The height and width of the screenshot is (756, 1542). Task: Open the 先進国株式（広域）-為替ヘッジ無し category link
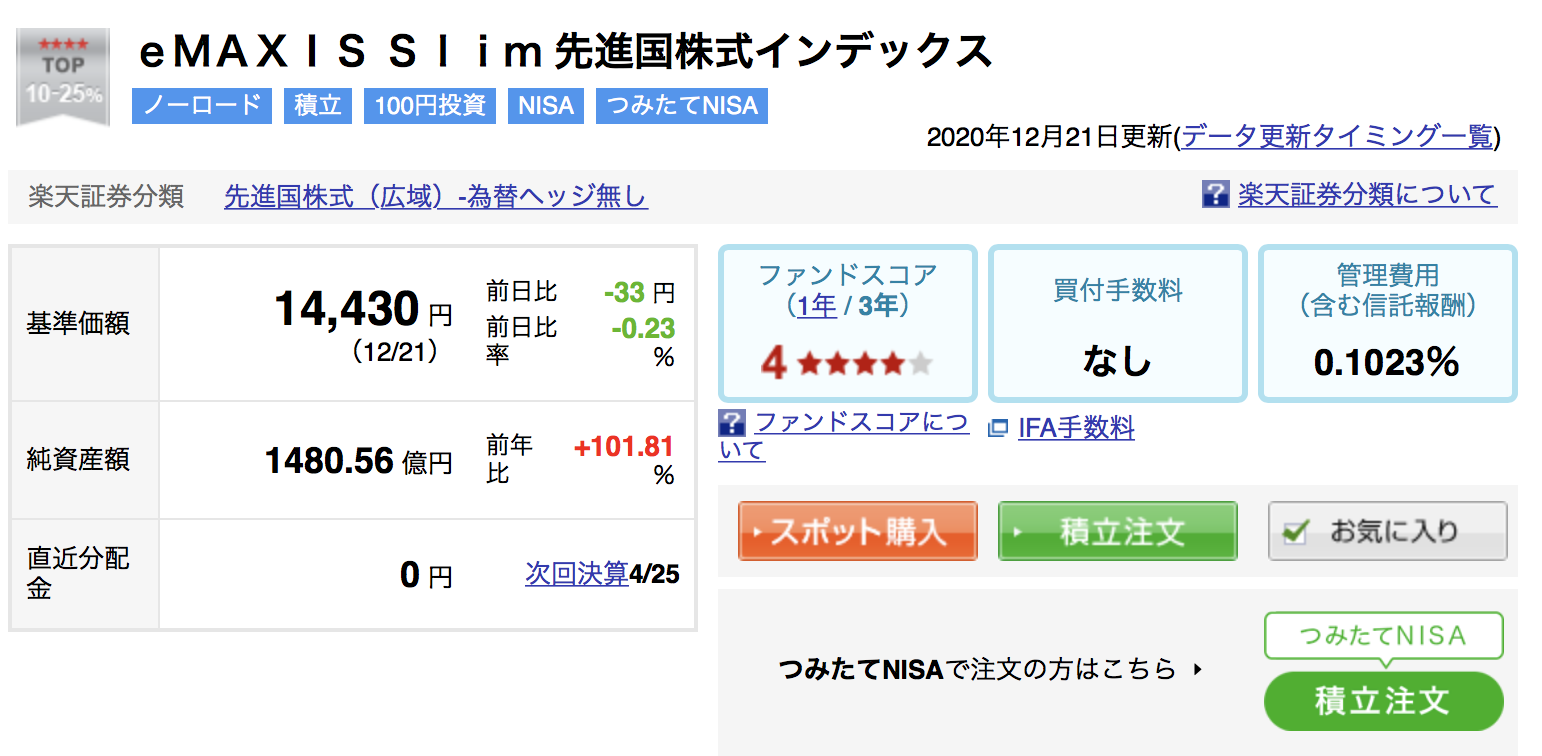pyautogui.click(x=436, y=196)
